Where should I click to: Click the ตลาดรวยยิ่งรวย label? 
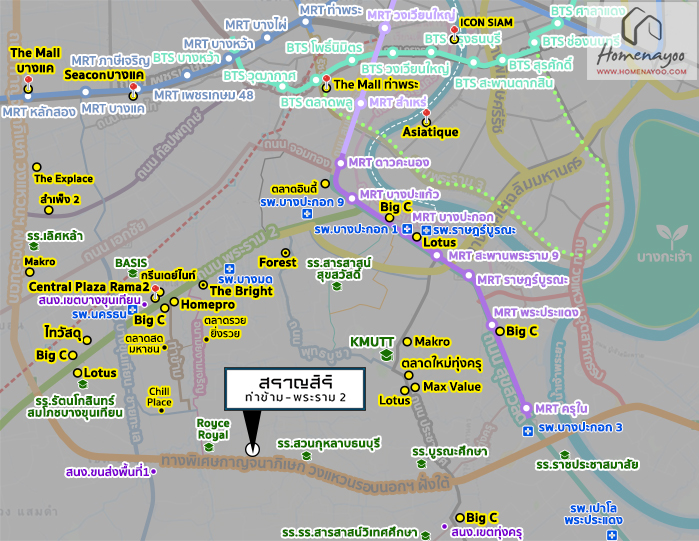pyautogui.click(x=225, y=327)
